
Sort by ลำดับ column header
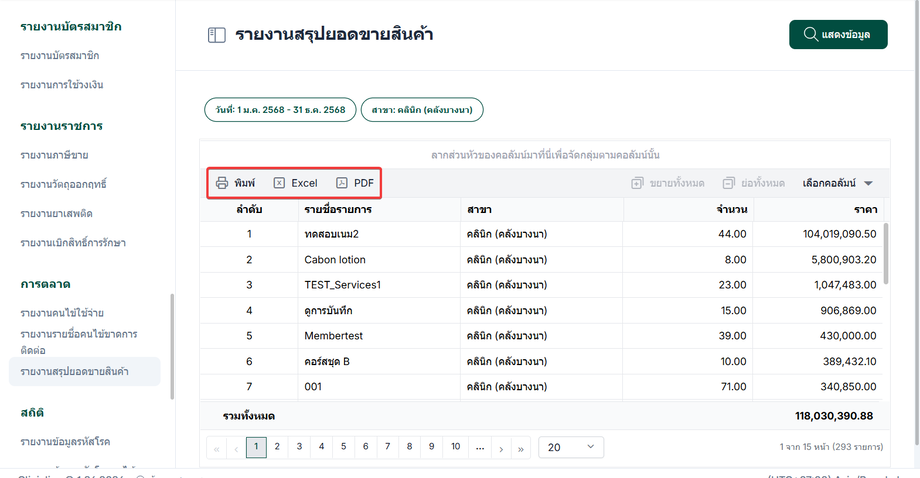(249, 209)
